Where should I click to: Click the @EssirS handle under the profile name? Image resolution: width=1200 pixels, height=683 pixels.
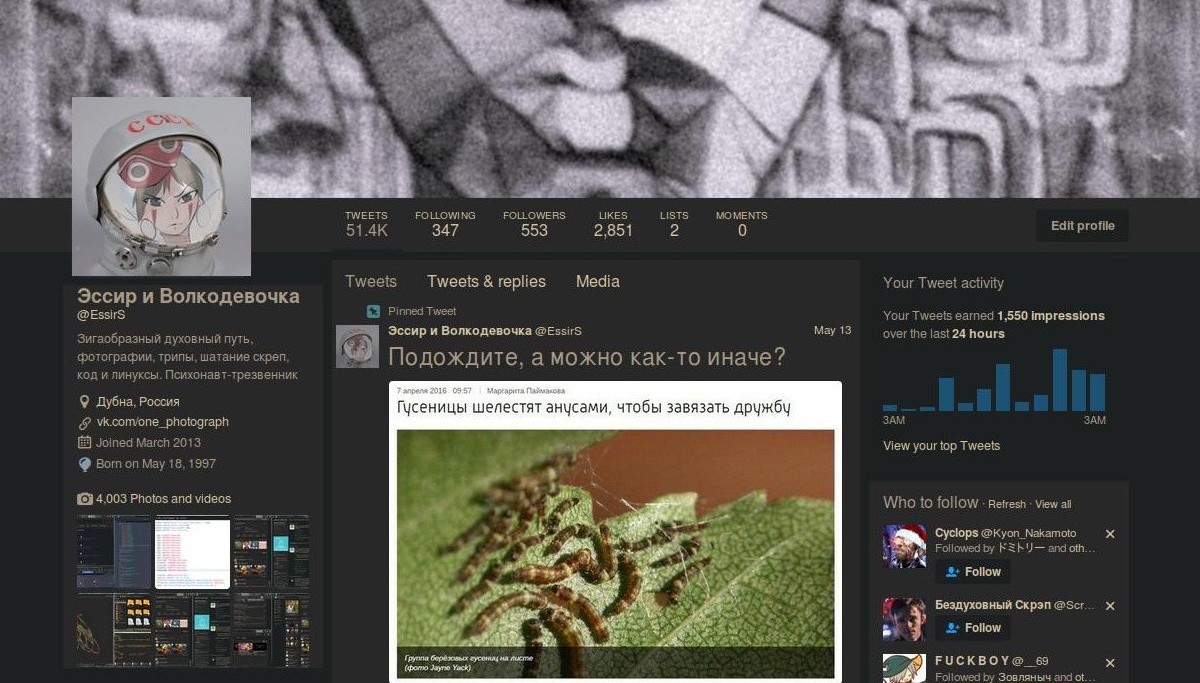coord(101,315)
